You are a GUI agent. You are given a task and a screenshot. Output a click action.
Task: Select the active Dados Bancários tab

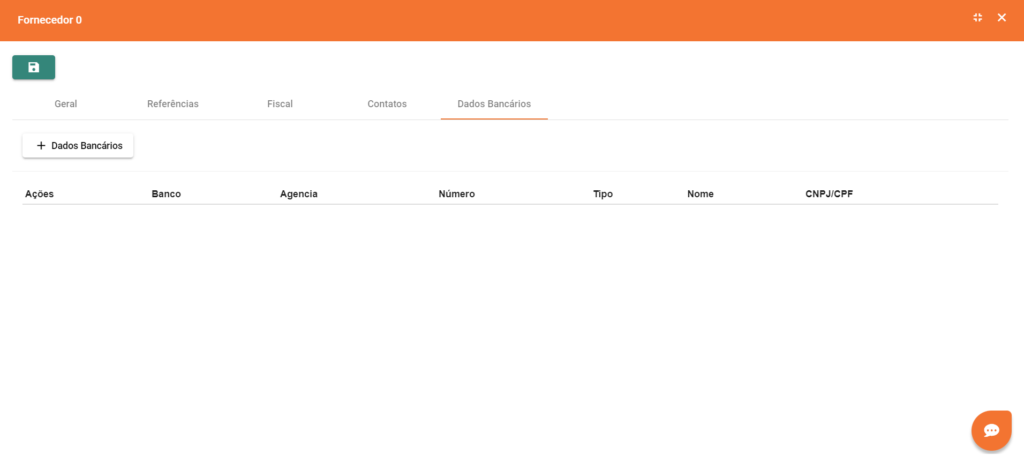pos(494,104)
